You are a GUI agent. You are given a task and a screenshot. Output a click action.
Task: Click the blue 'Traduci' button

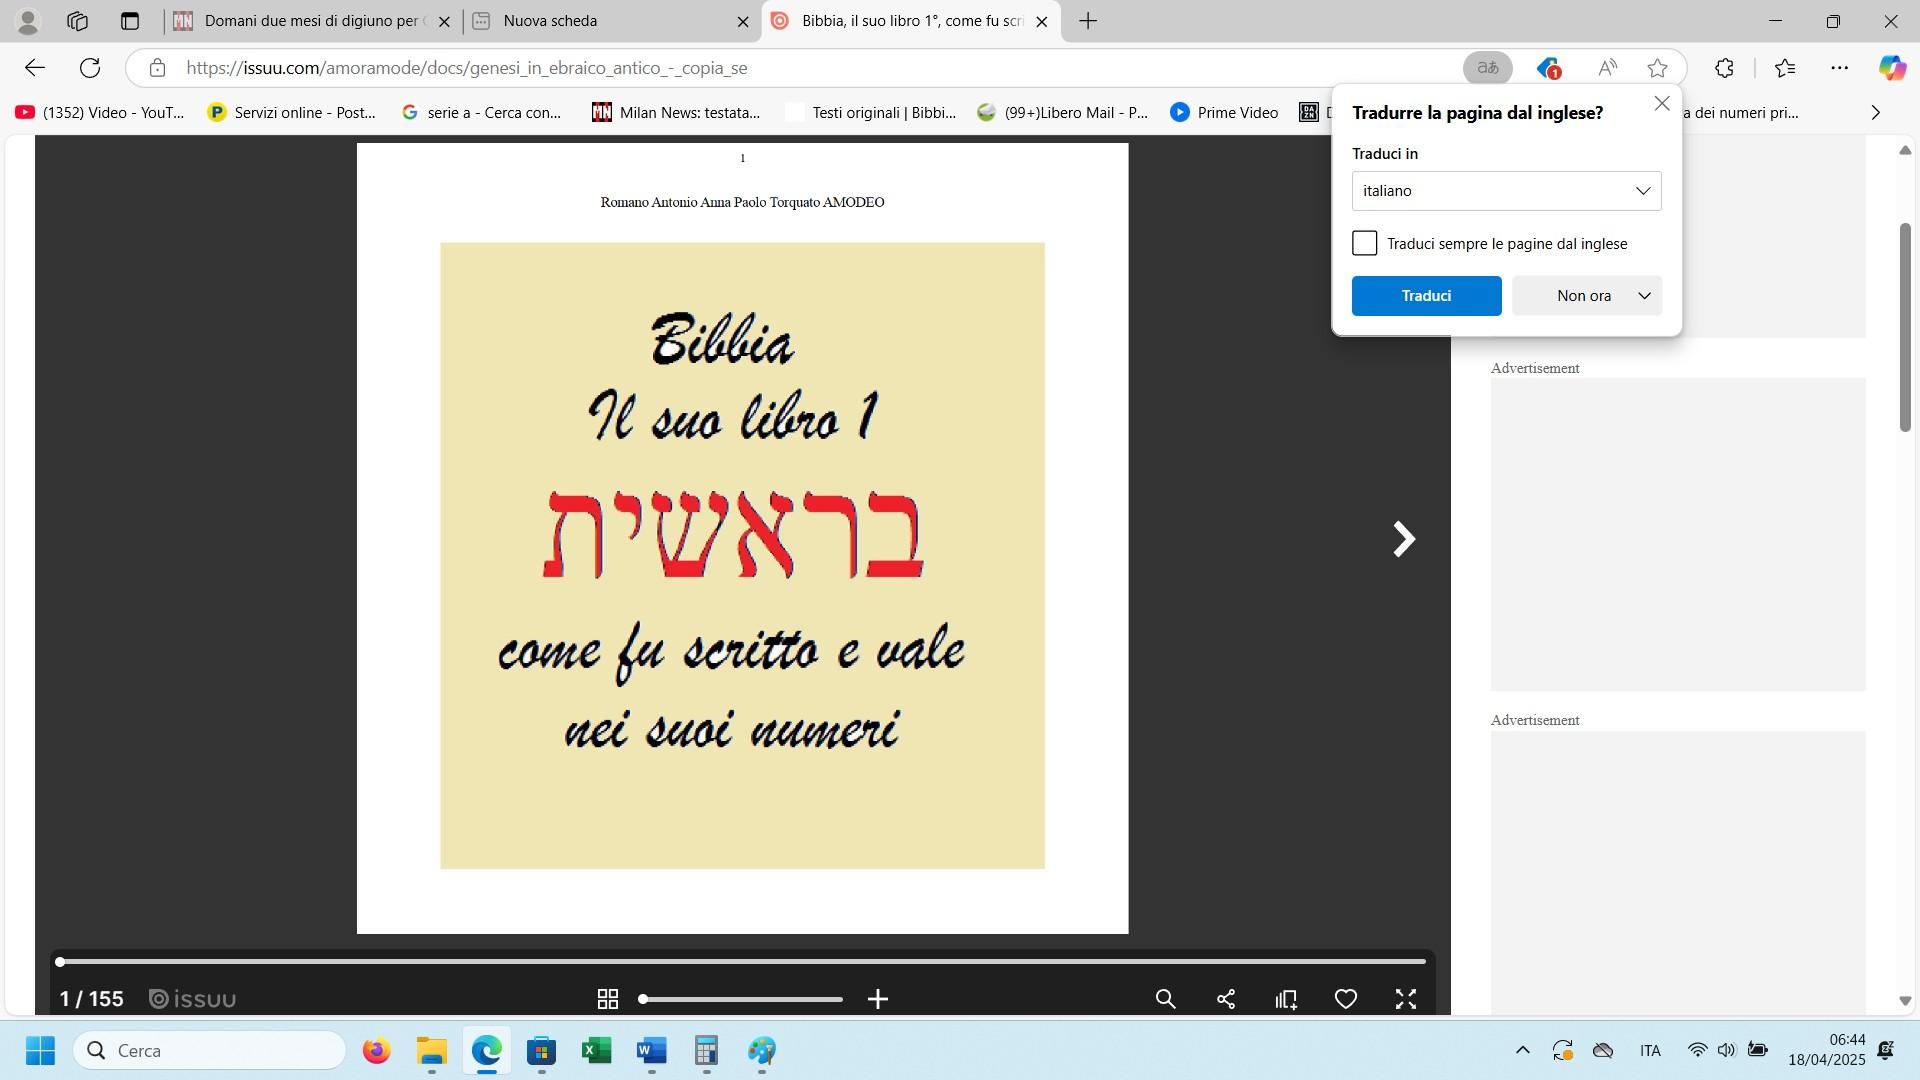tap(1426, 296)
